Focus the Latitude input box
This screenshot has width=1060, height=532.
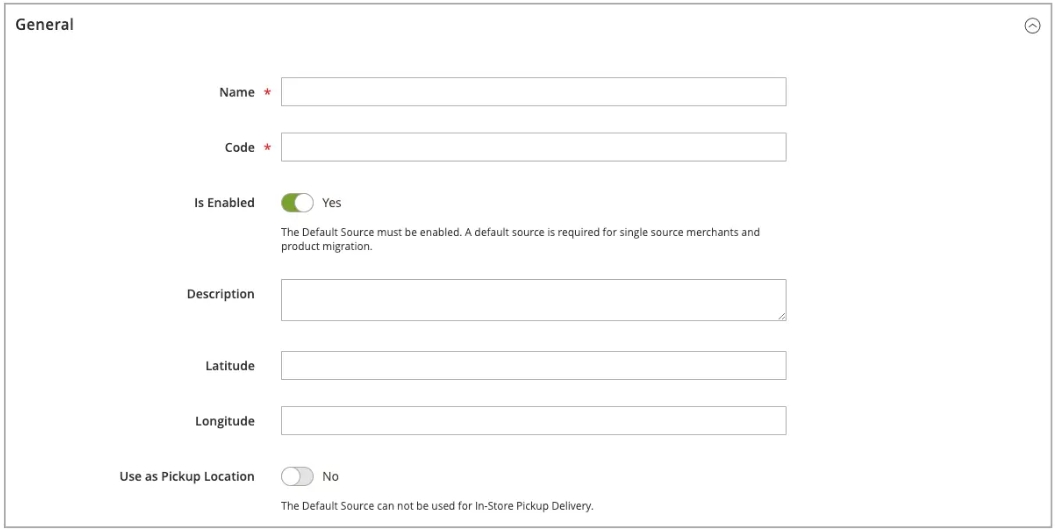pyautogui.click(x=533, y=366)
